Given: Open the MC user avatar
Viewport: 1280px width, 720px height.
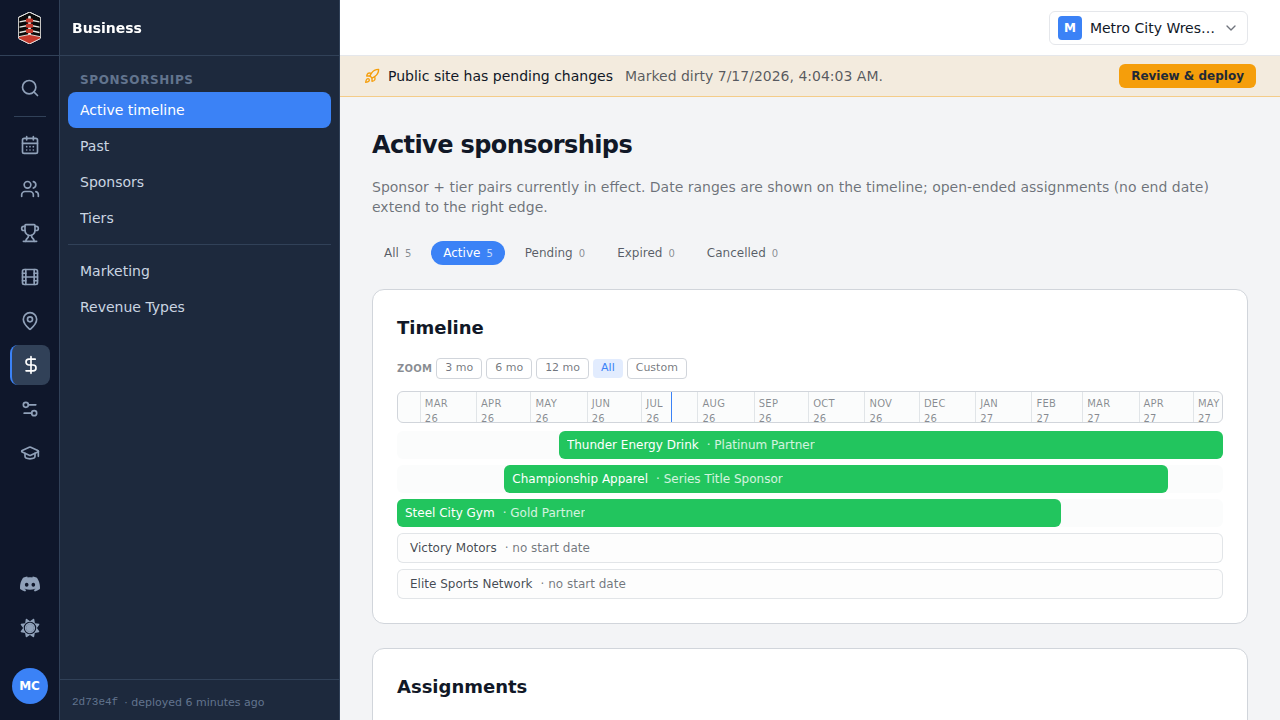Looking at the screenshot, I should [x=30, y=686].
